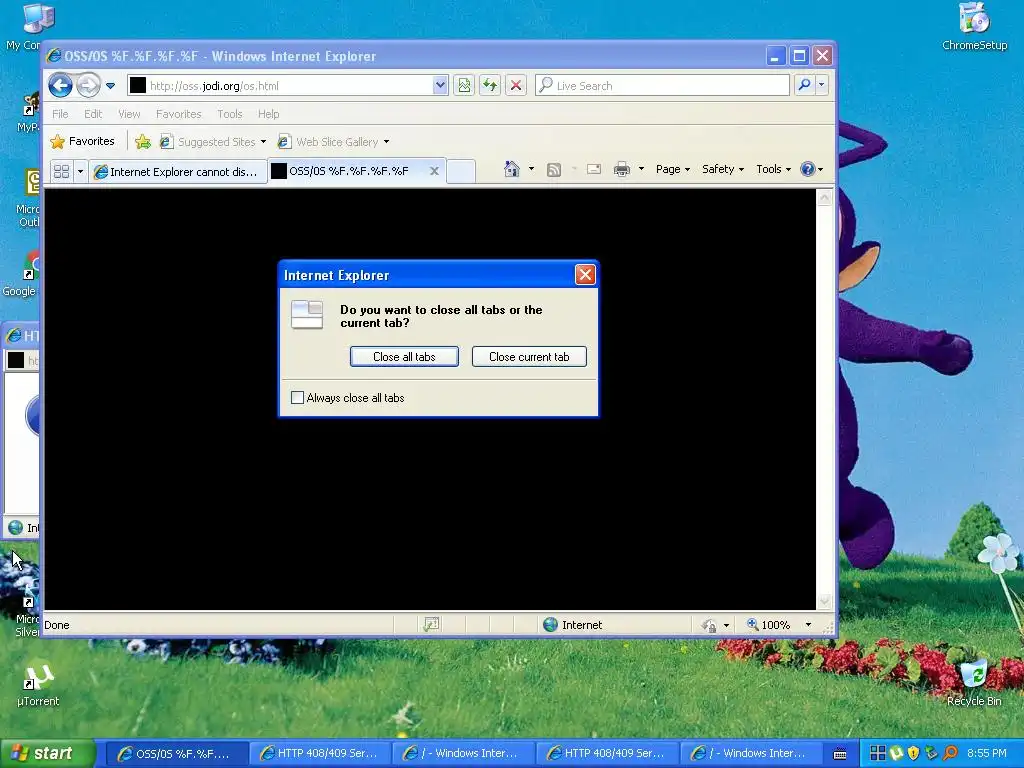The width and height of the screenshot is (1024, 768).
Task: Click the Refresh page icon
Action: coord(490,86)
